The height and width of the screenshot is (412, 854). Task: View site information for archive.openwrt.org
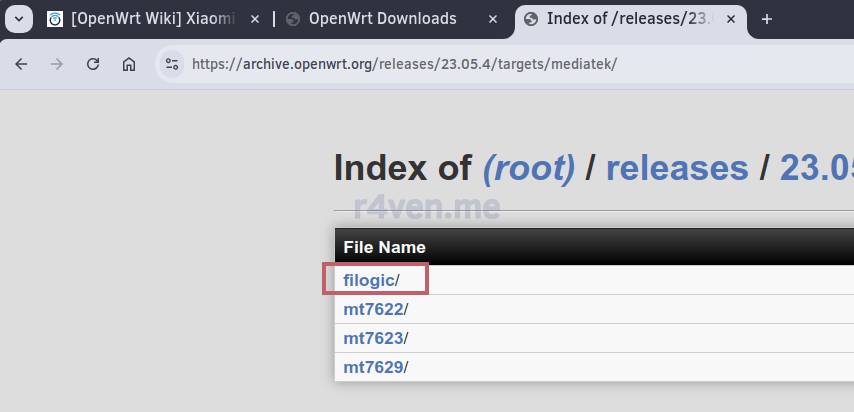(x=171, y=64)
